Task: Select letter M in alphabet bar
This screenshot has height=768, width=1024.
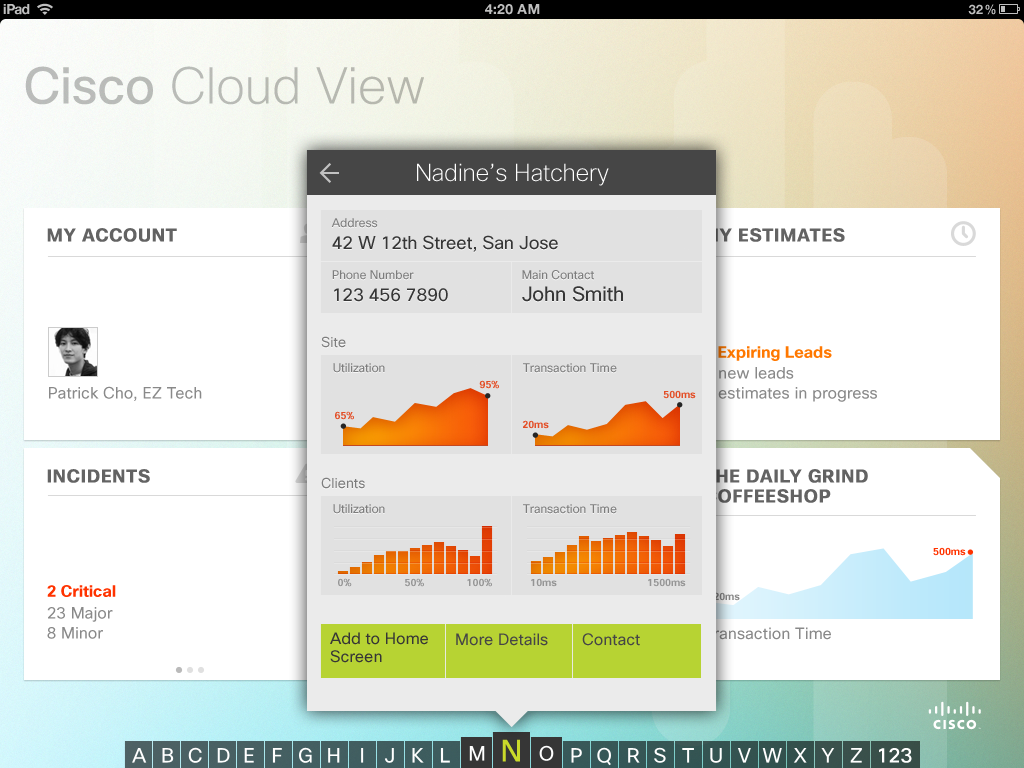Action: pos(477,753)
